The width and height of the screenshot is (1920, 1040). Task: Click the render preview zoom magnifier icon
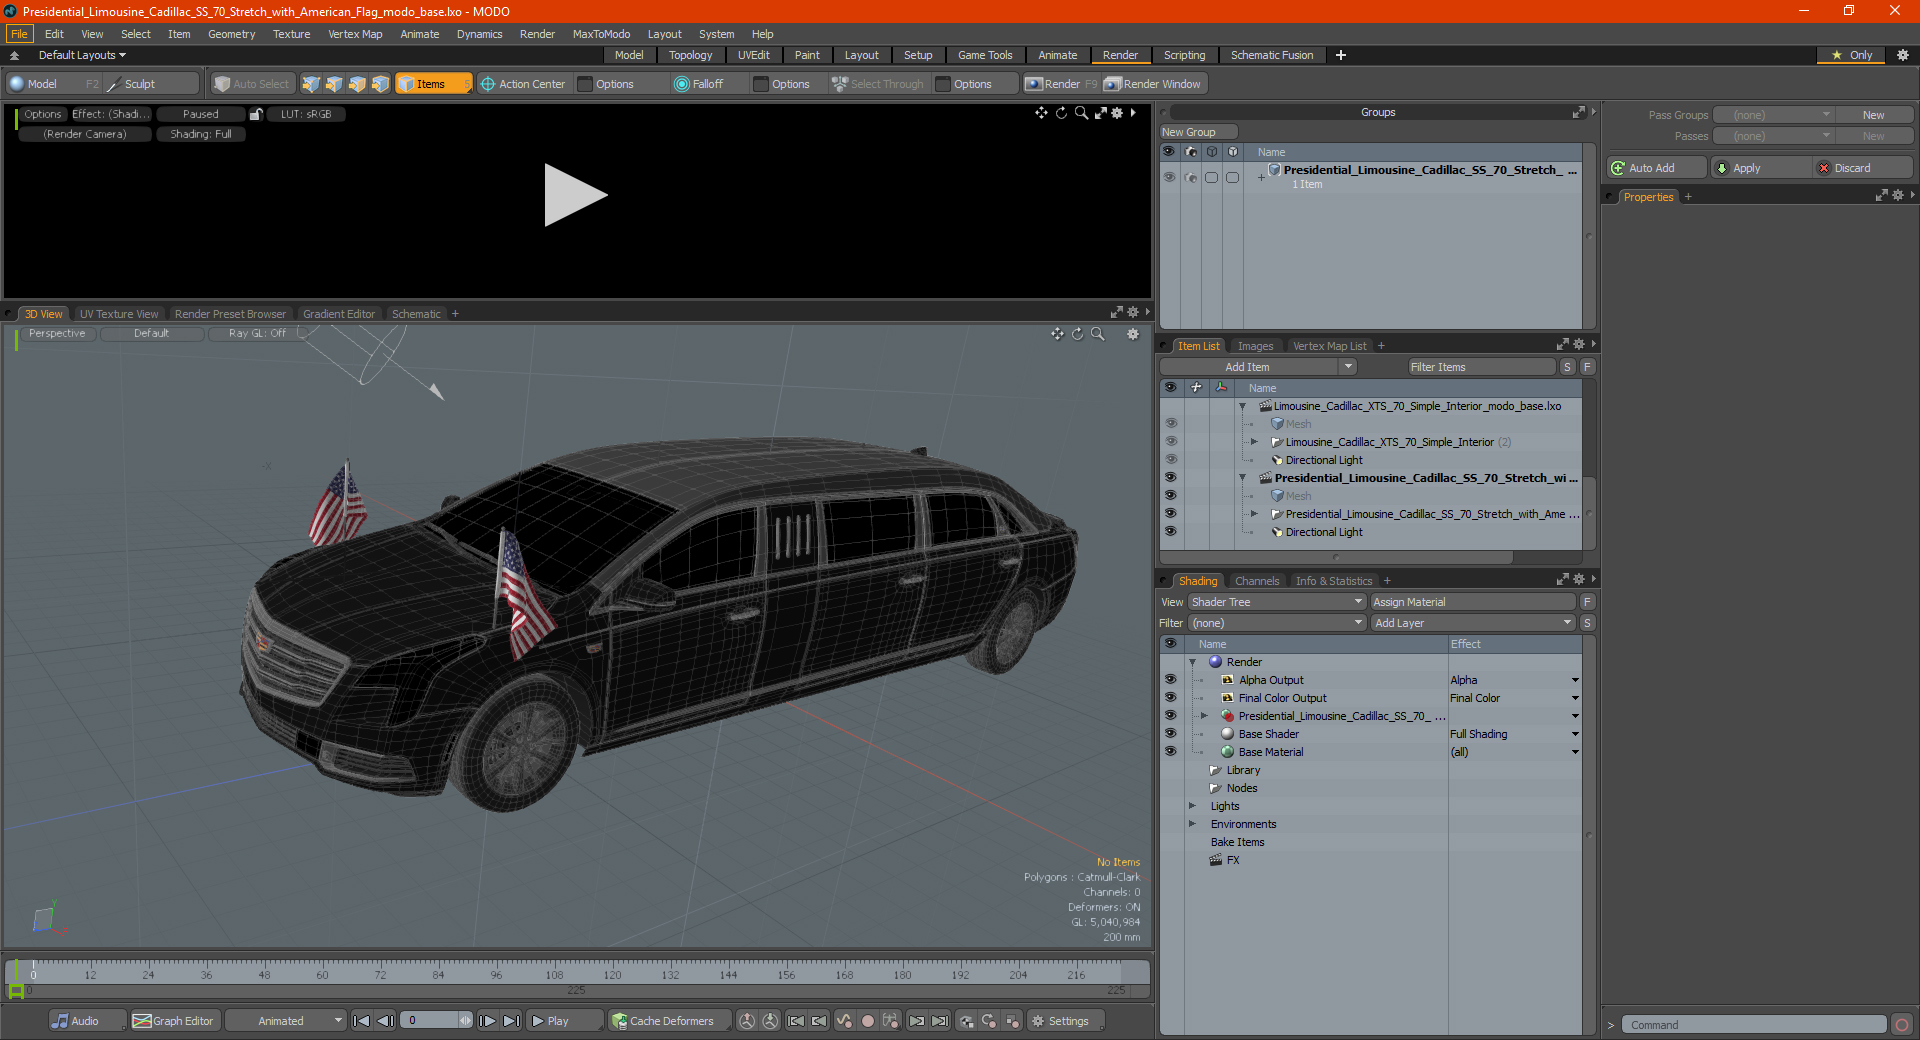tap(1081, 113)
